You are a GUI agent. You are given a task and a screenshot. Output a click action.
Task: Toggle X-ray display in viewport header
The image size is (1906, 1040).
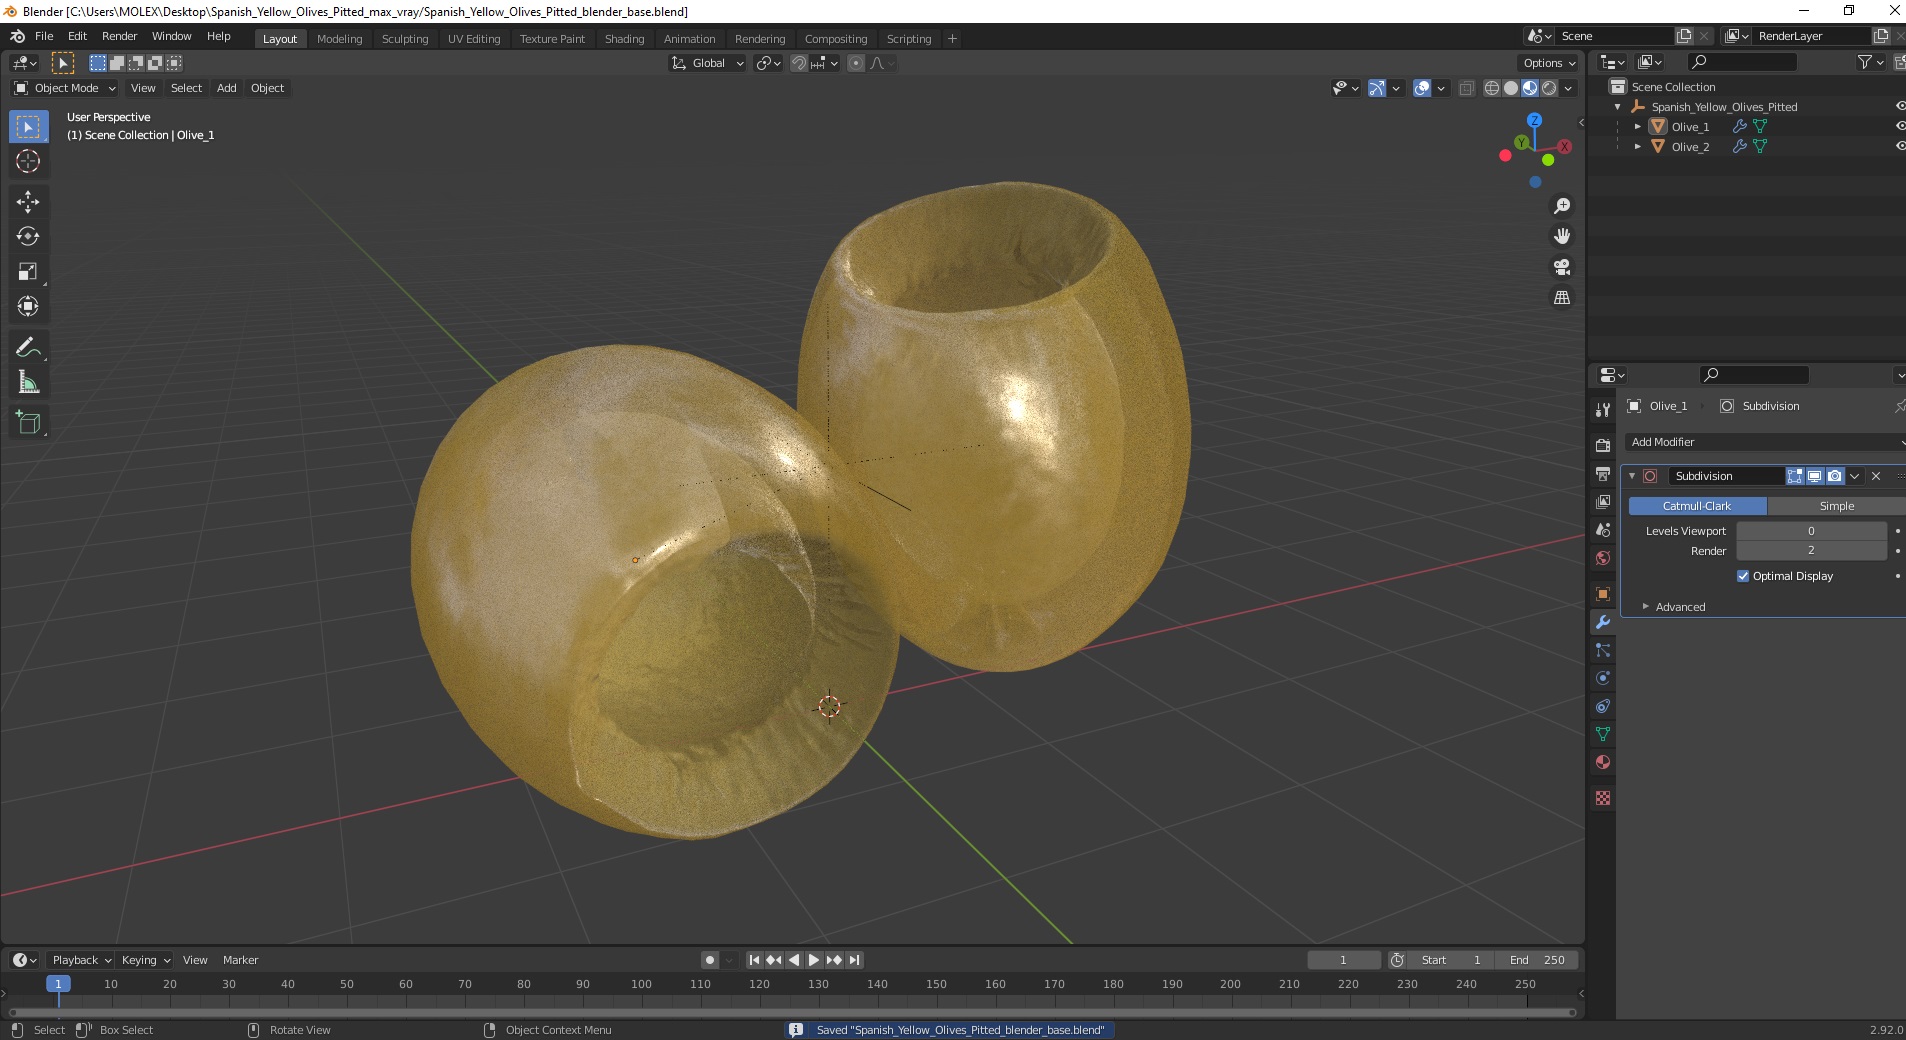[1466, 88]
